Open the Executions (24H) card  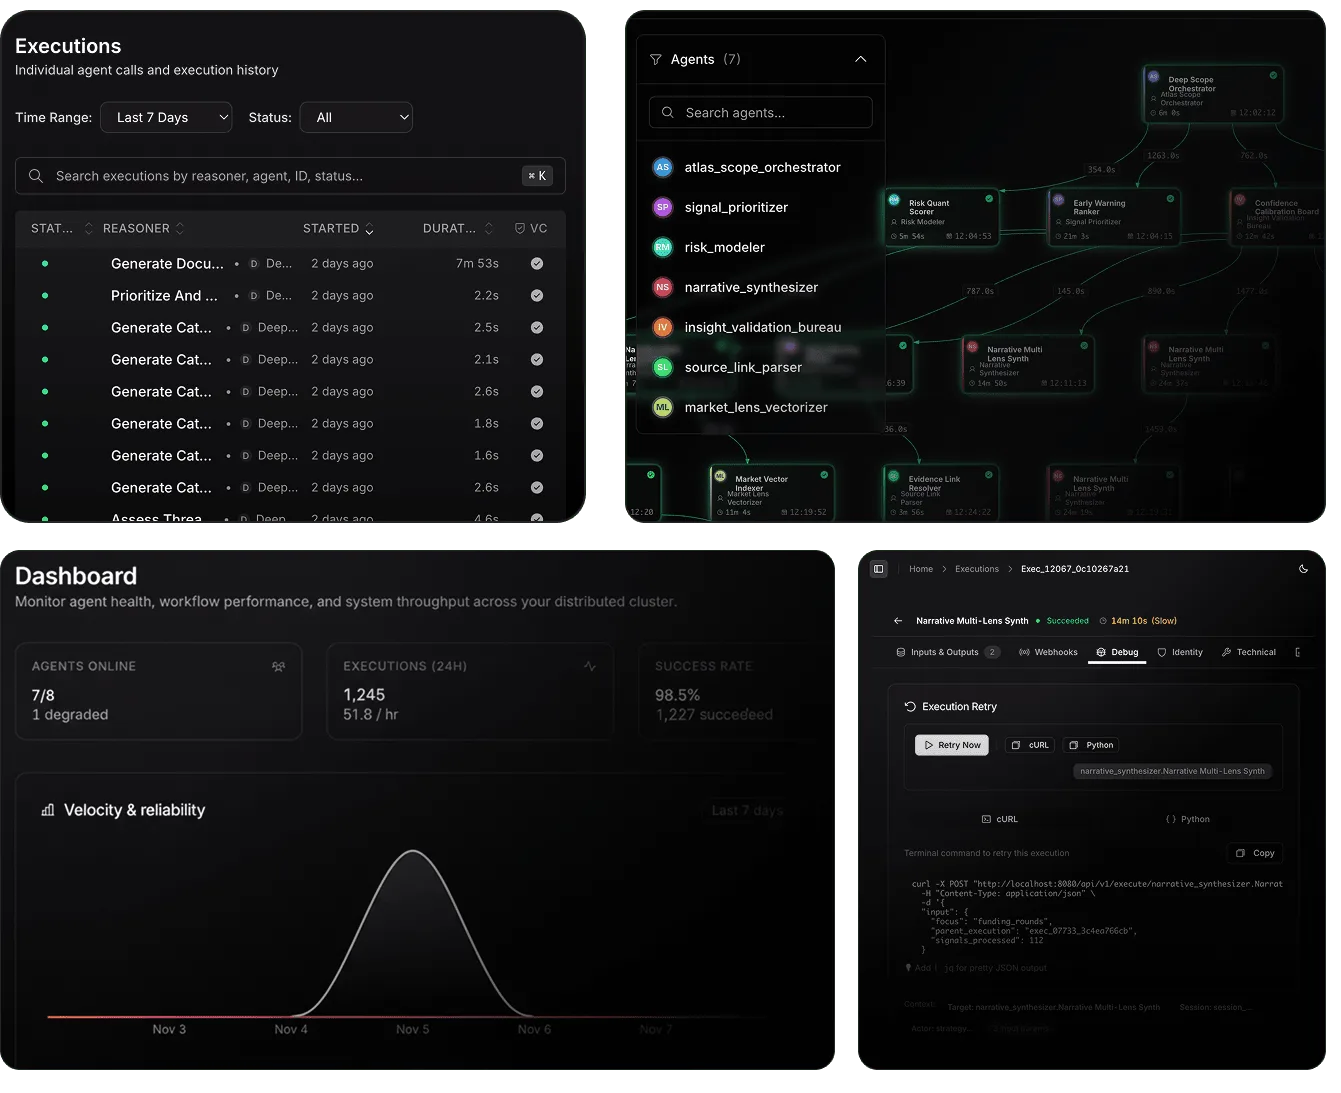tap(470, 691)
